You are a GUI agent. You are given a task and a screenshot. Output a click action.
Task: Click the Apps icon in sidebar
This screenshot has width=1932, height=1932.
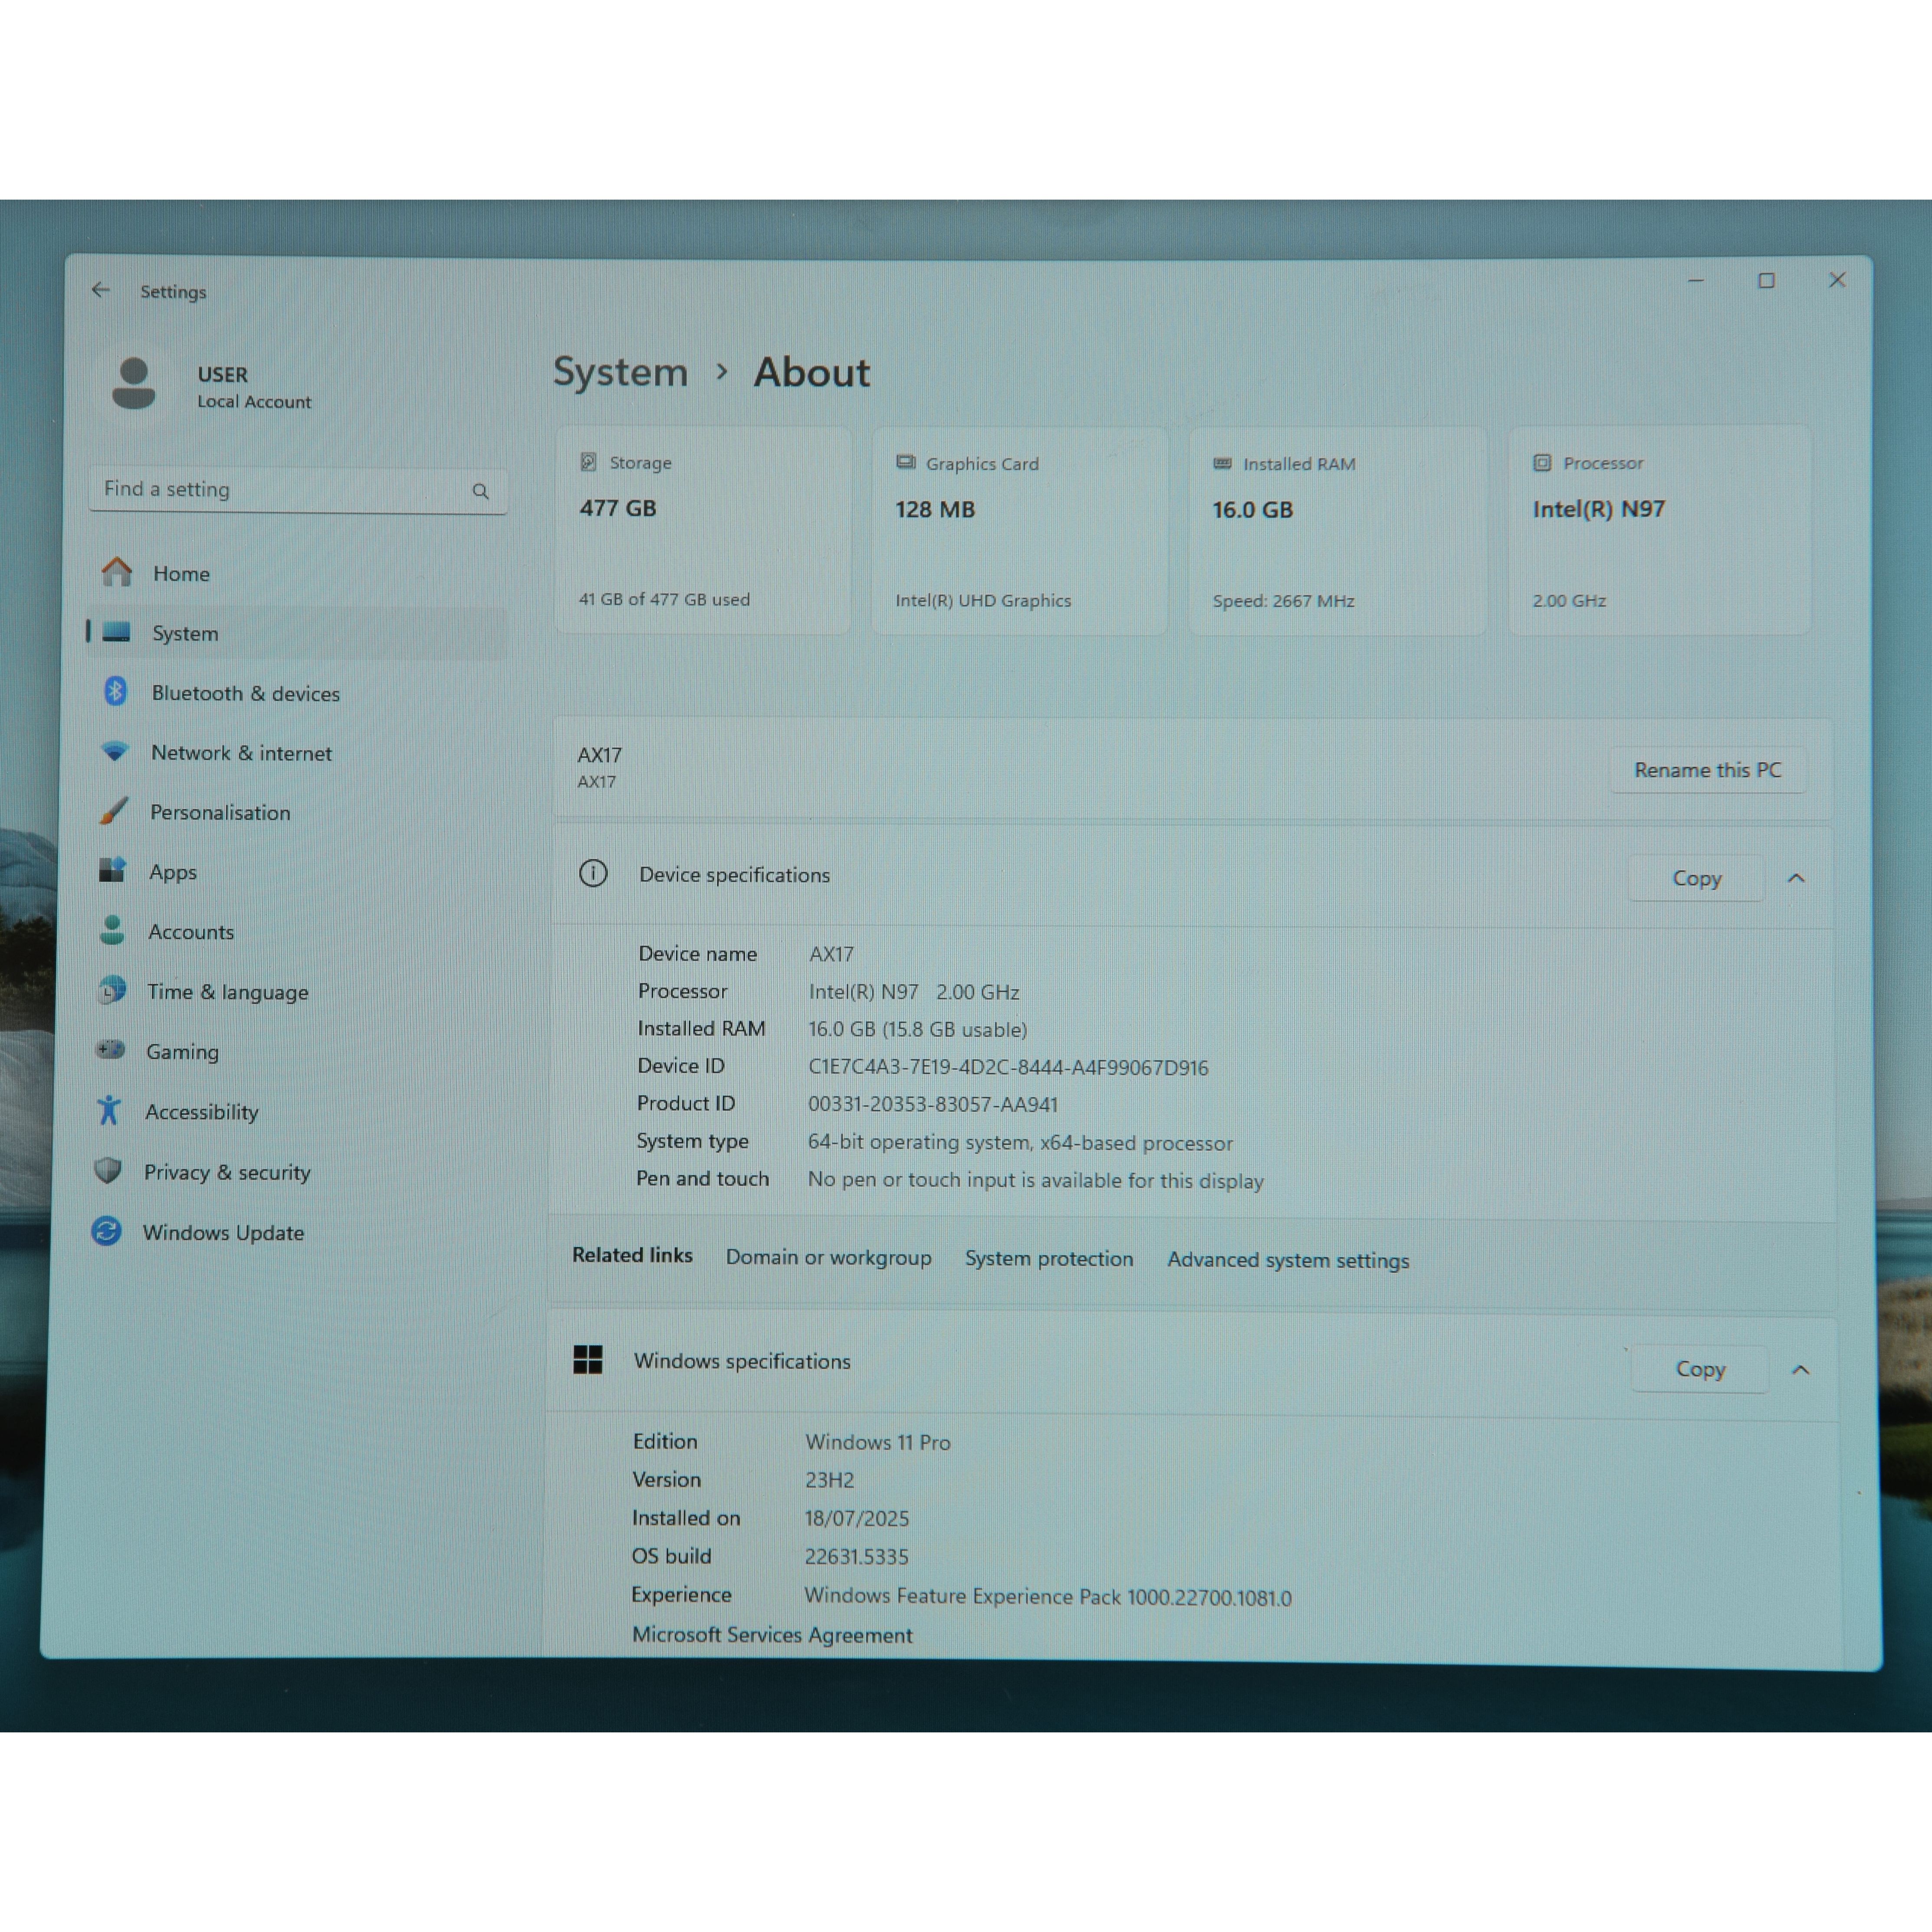112,870
